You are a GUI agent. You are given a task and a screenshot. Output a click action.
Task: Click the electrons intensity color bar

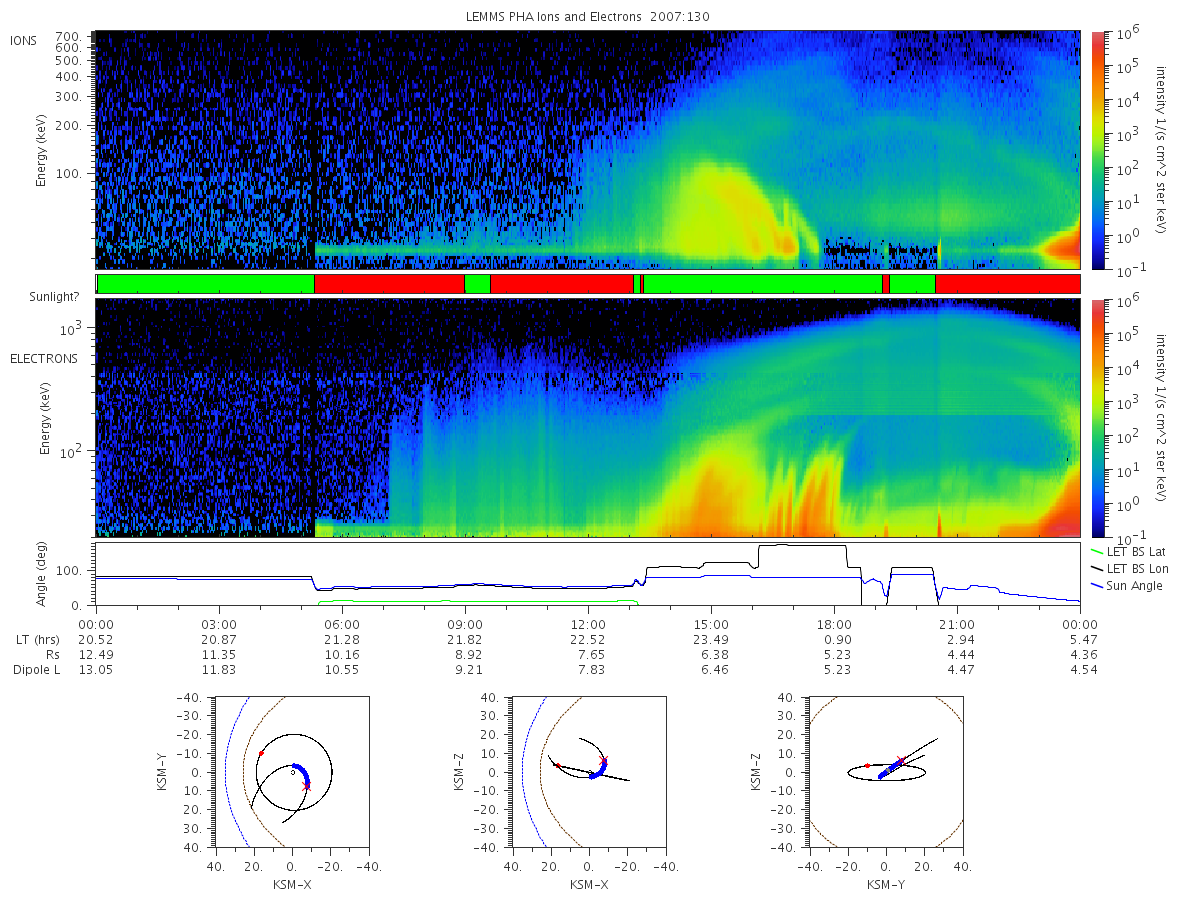[1098, 418]
